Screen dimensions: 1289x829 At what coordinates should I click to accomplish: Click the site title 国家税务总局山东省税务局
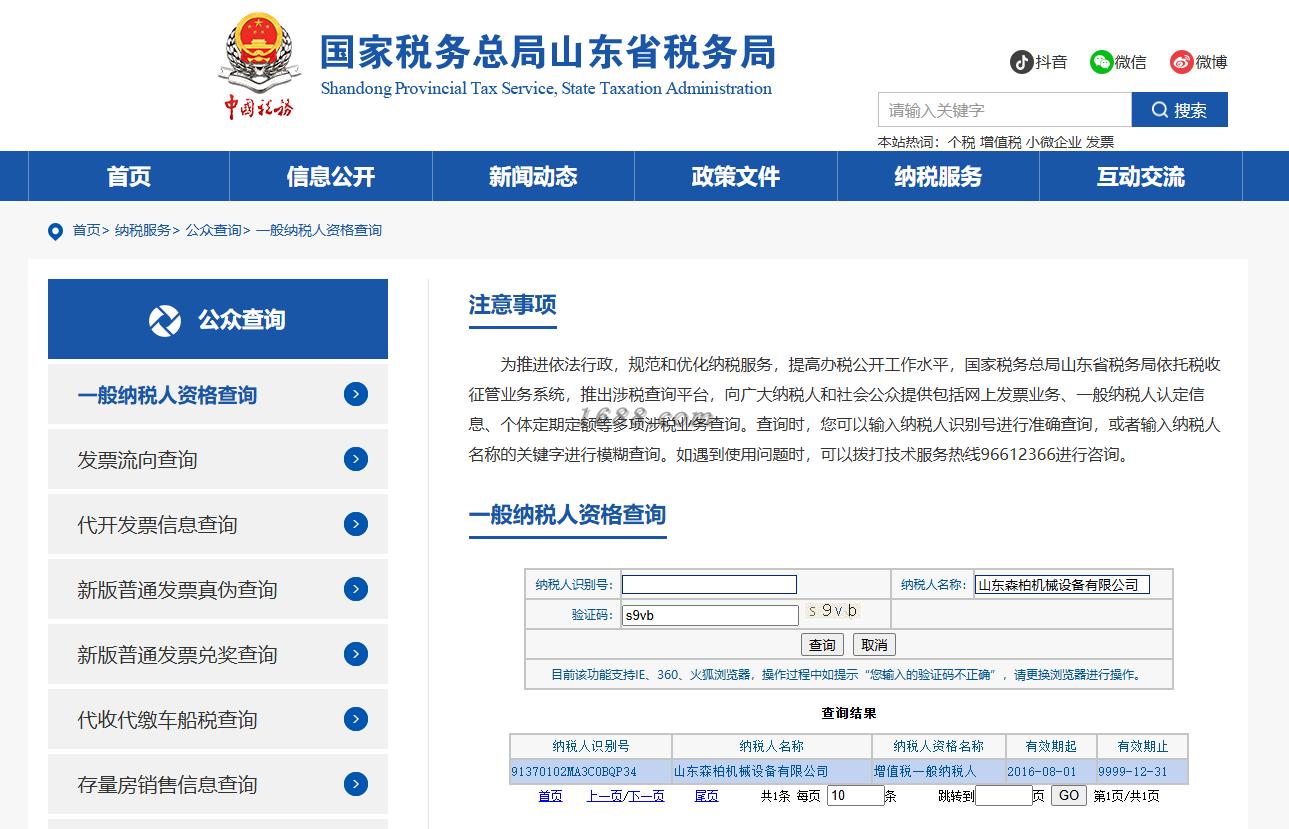(x=548, y=52)
